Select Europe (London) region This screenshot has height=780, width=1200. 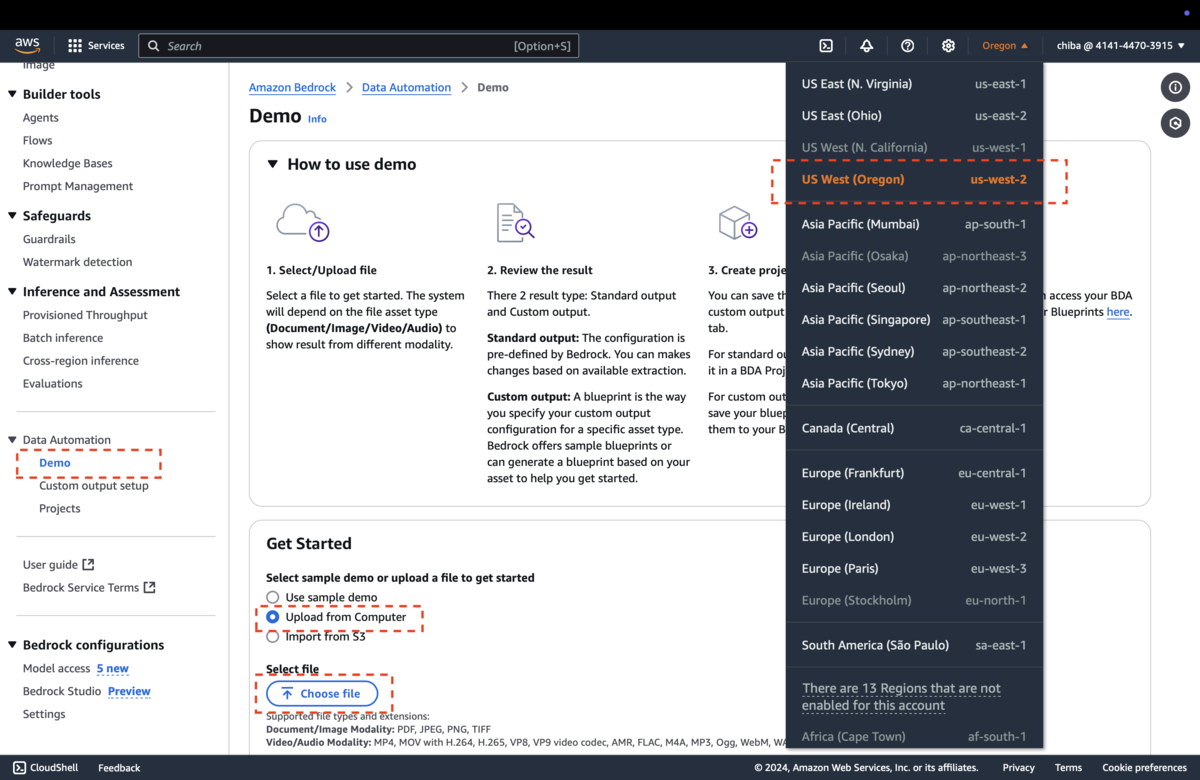(914, 537)
